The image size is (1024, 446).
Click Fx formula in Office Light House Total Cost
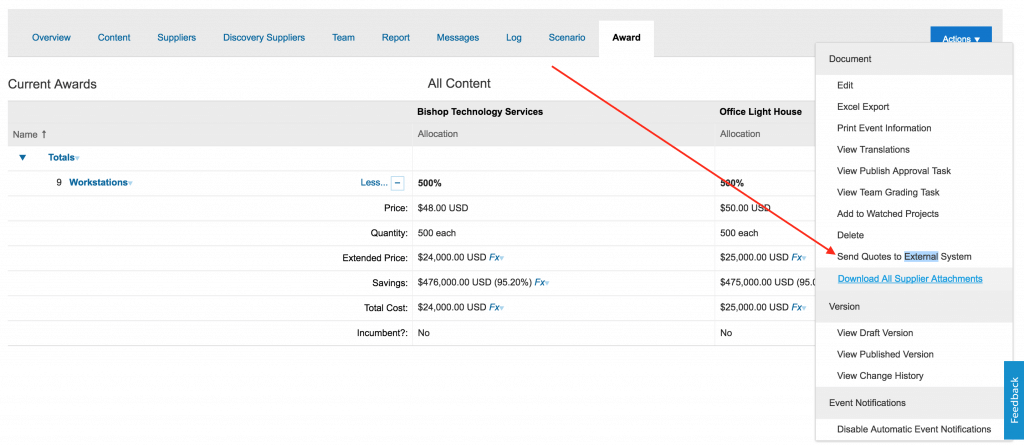[x=799, y=307]
